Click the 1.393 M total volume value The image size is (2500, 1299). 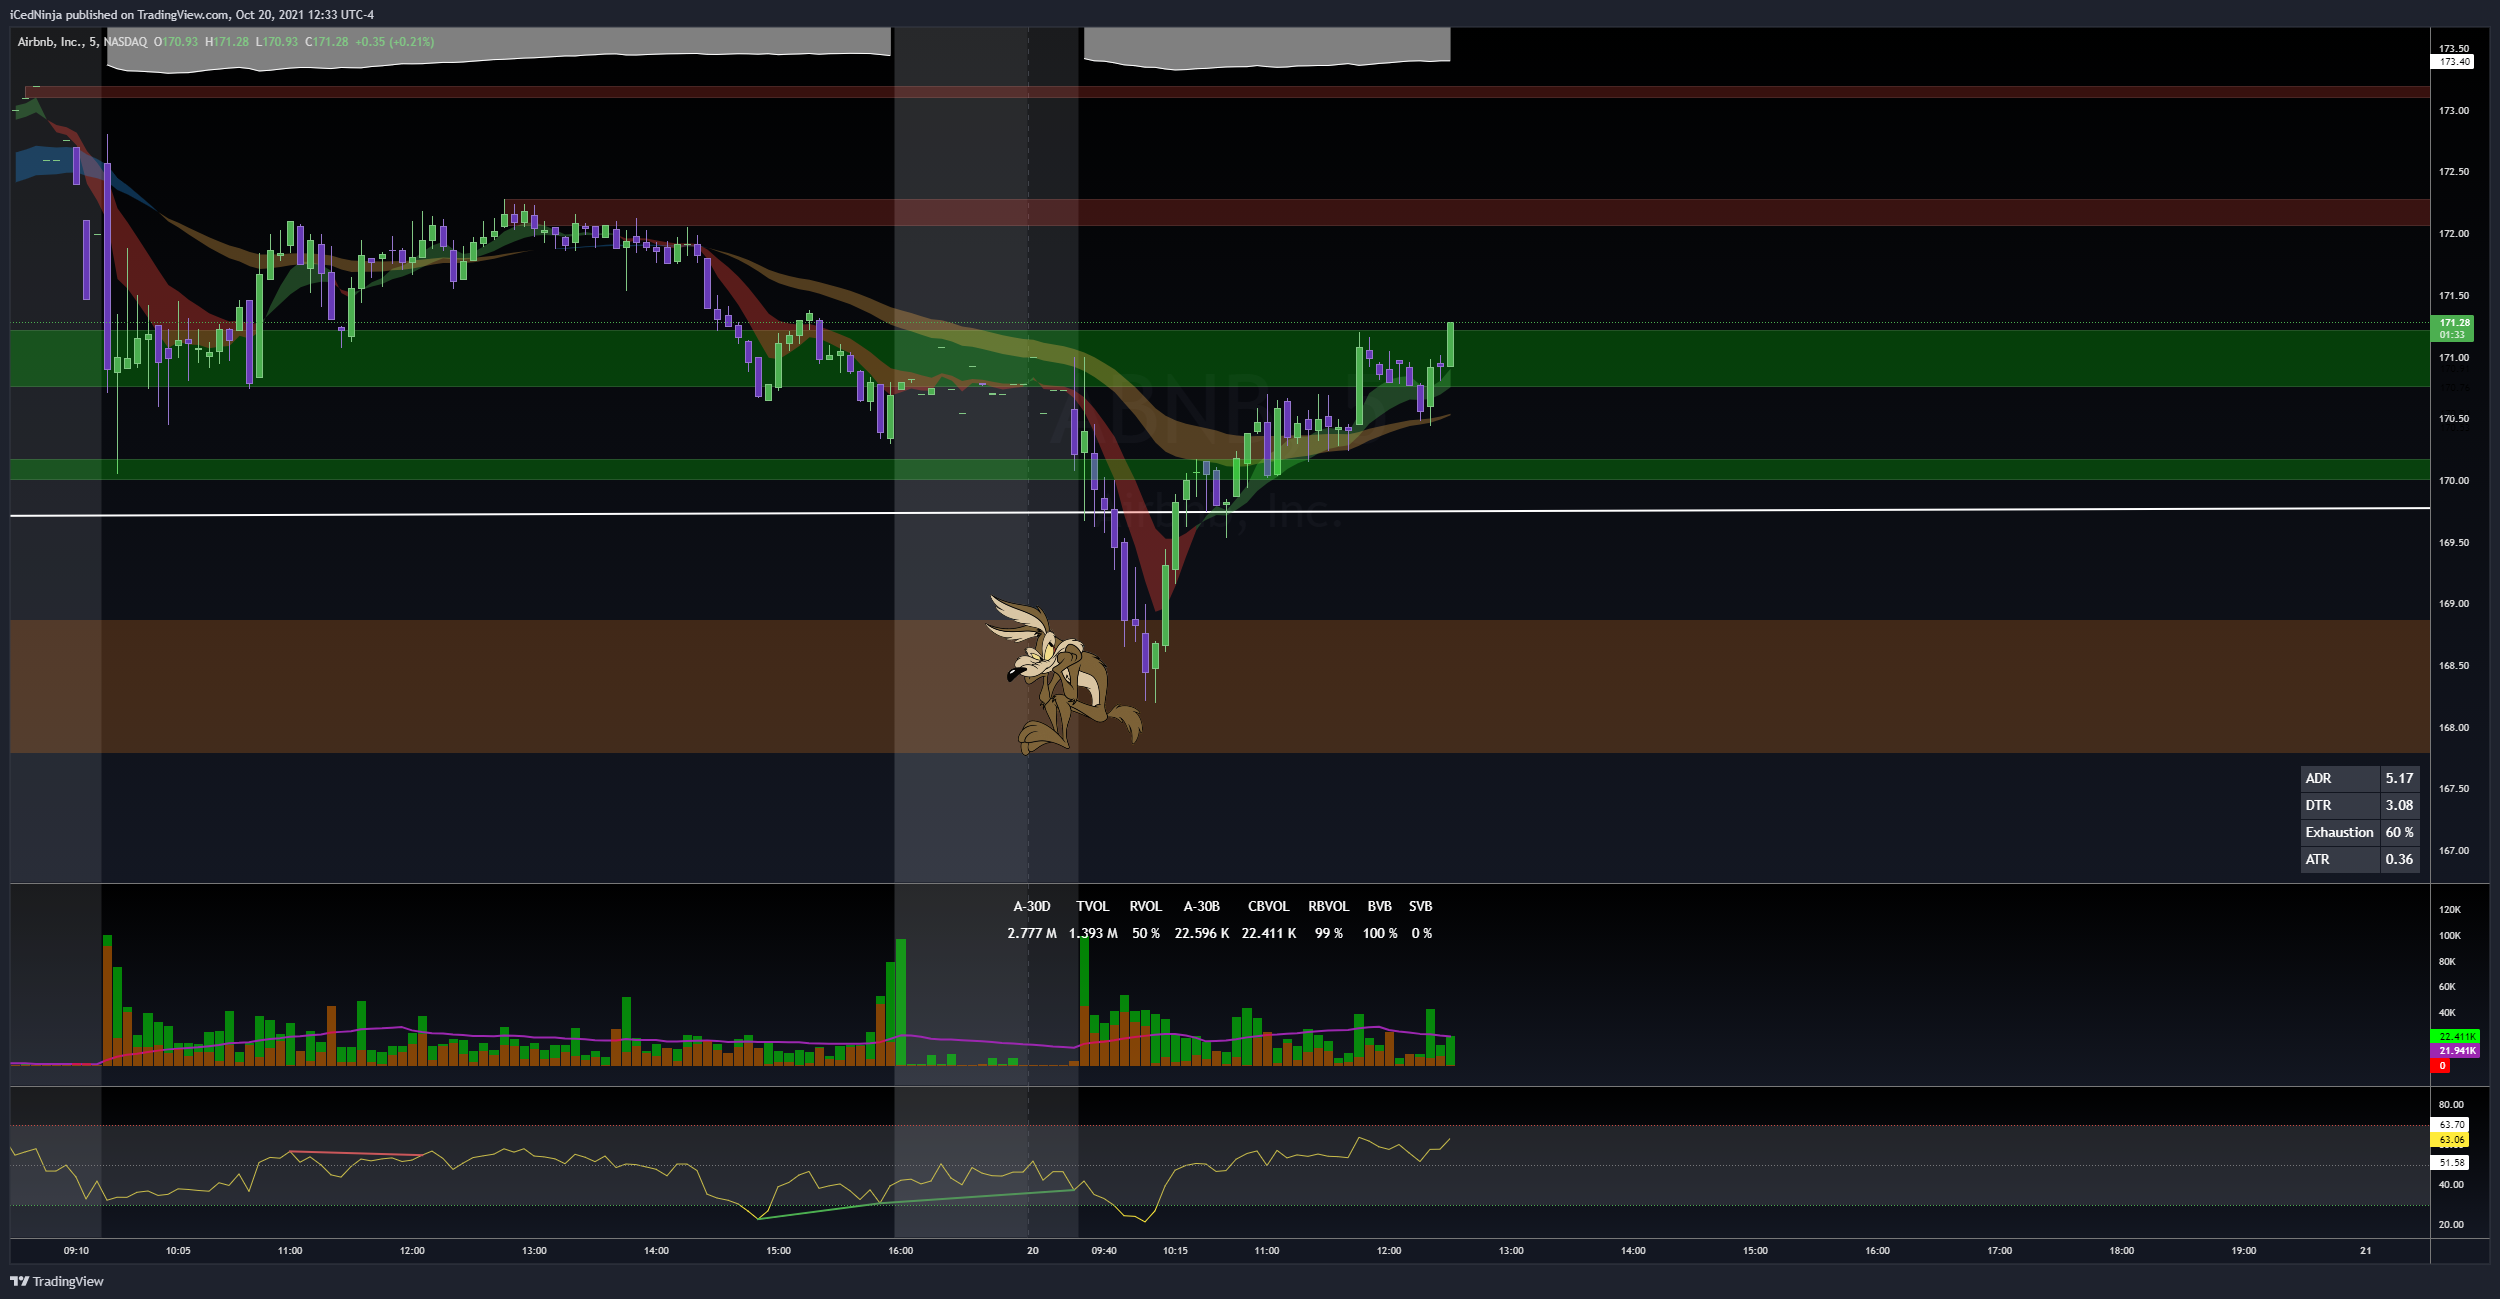(1093, 934)
